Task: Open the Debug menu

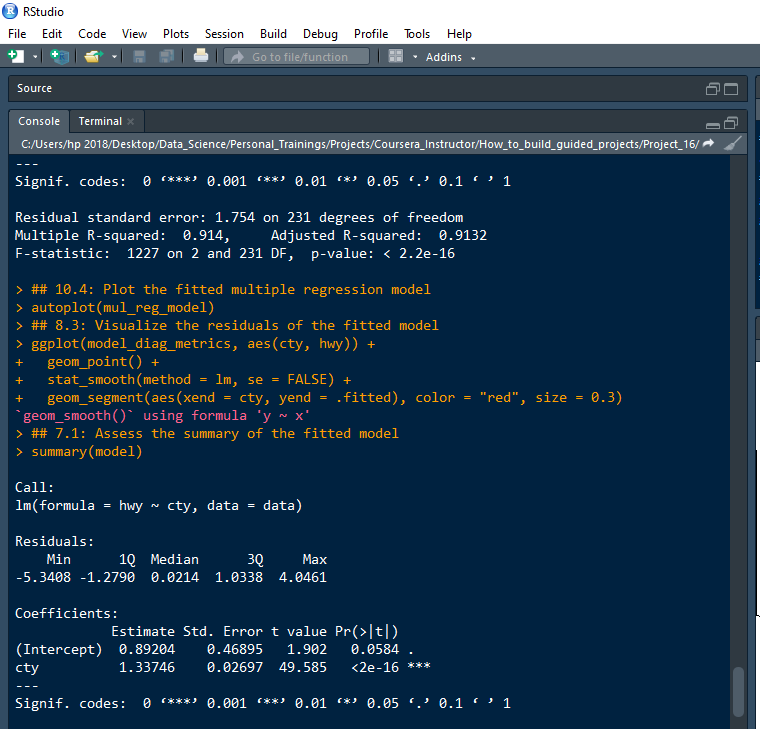Action: 320,34
